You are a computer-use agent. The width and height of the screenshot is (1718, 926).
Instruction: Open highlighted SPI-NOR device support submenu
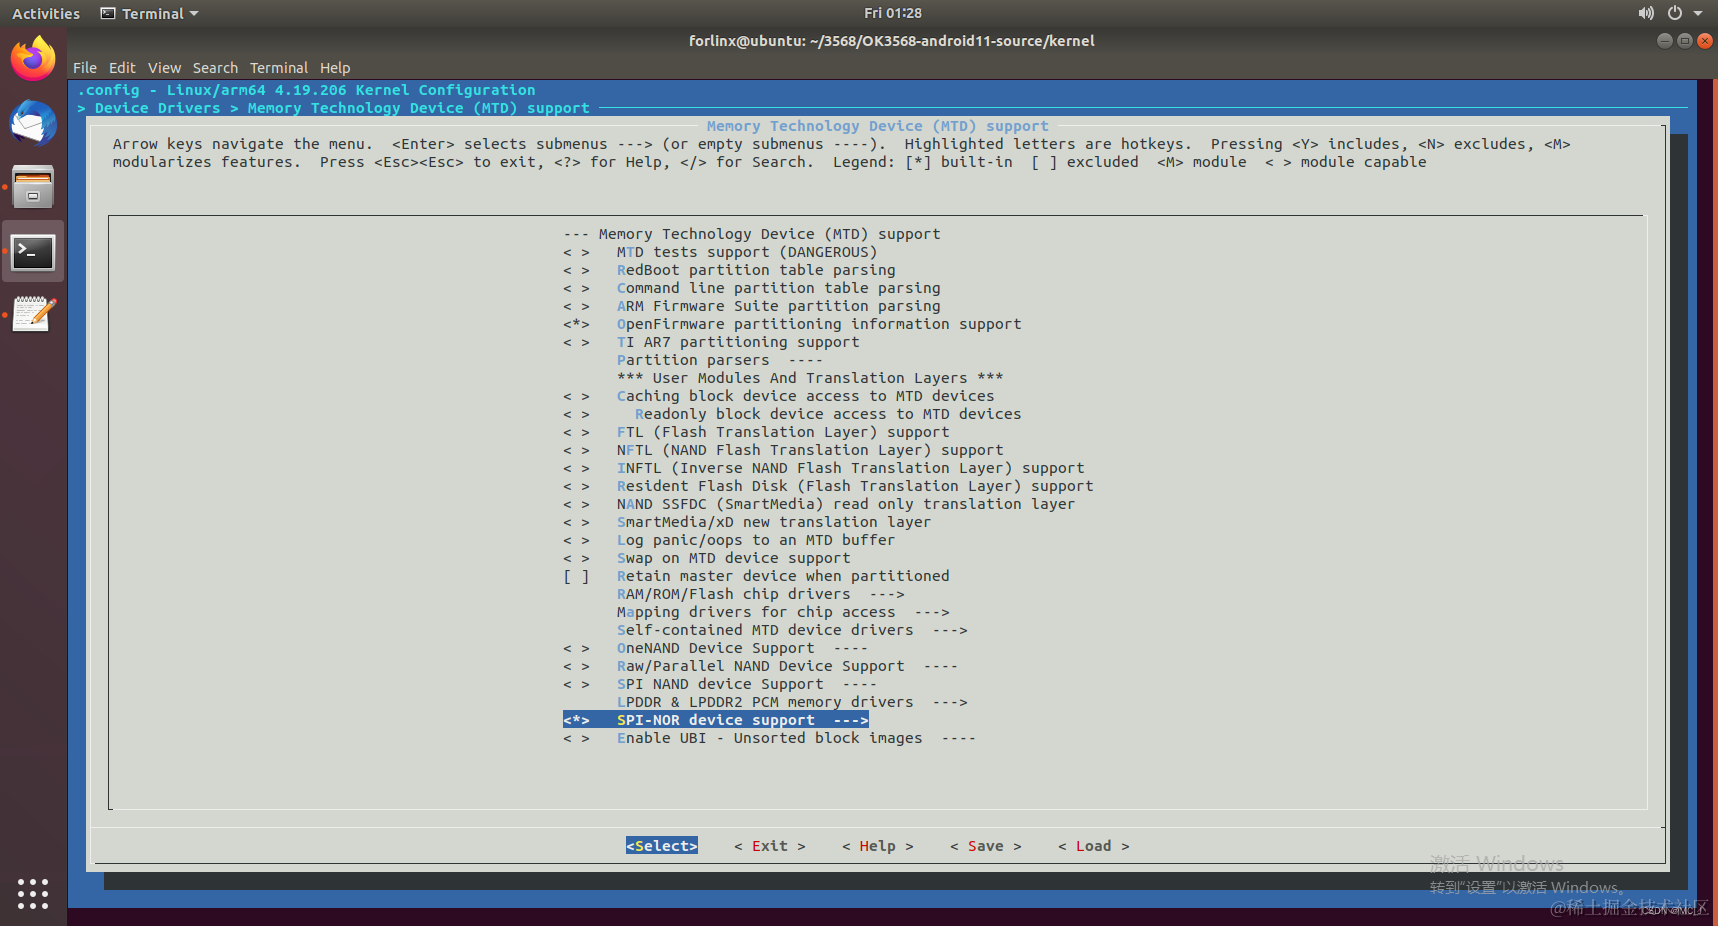point(716,720)
